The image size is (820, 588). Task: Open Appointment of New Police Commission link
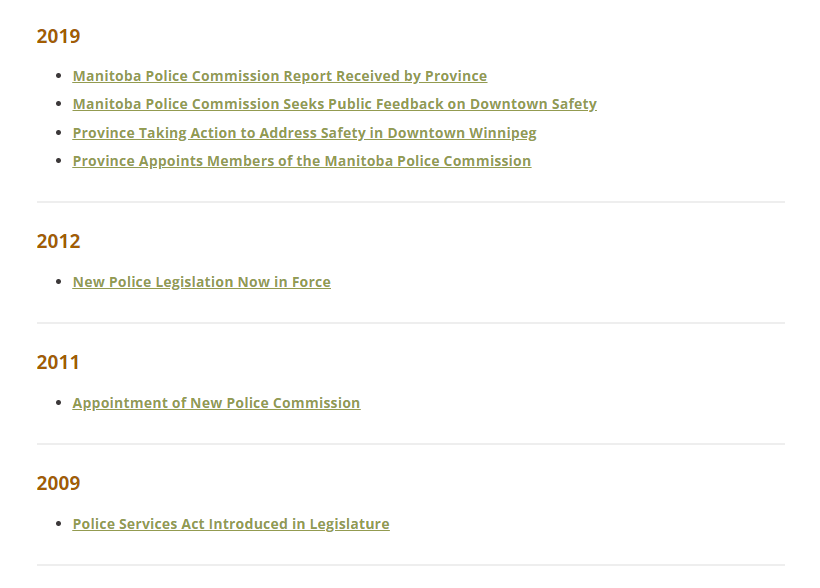(x=217, y=403)
